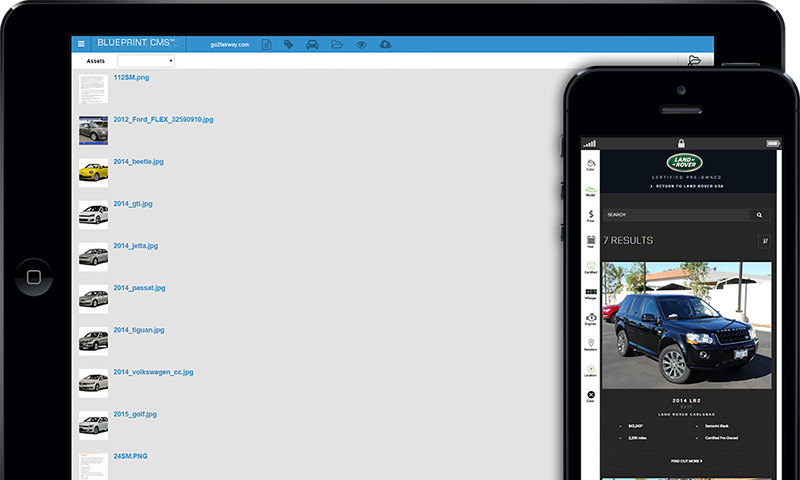Open the Color filter on phone sidebar

point(591,165)
